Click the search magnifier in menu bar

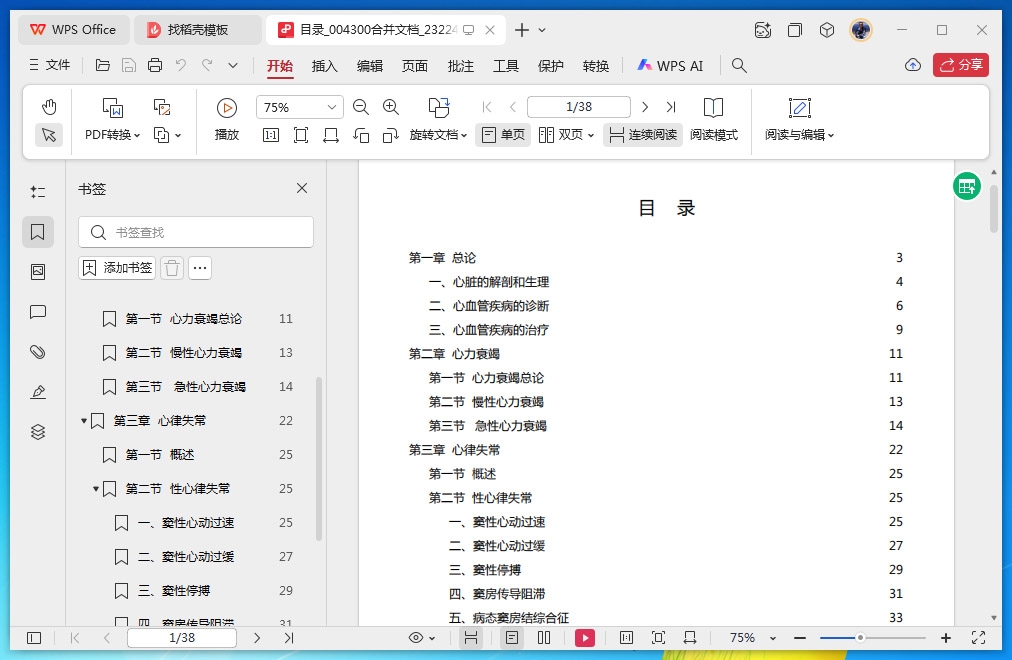click(739, 66)
